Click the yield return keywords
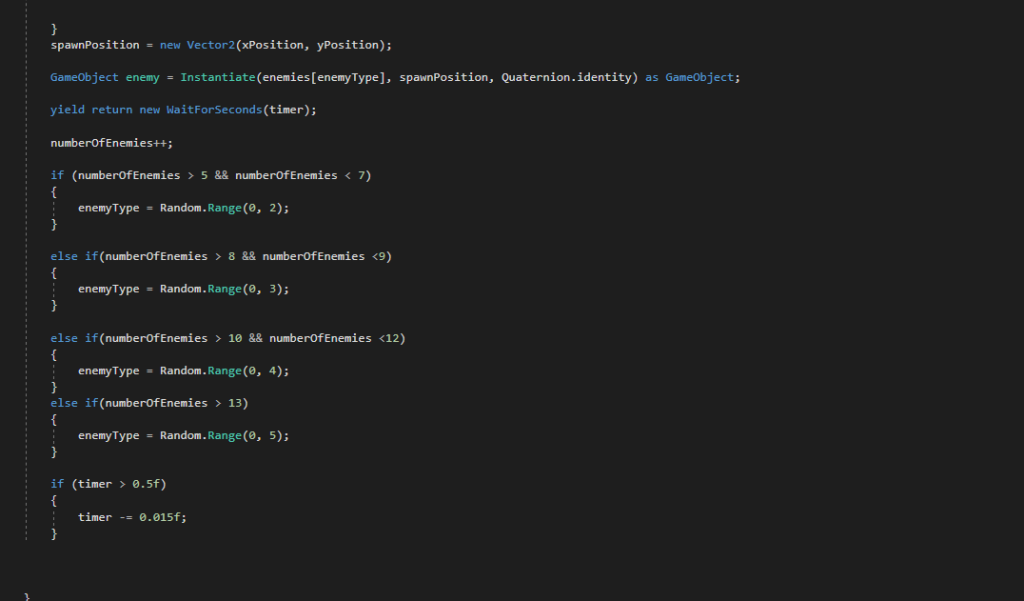 click(82, 110)
